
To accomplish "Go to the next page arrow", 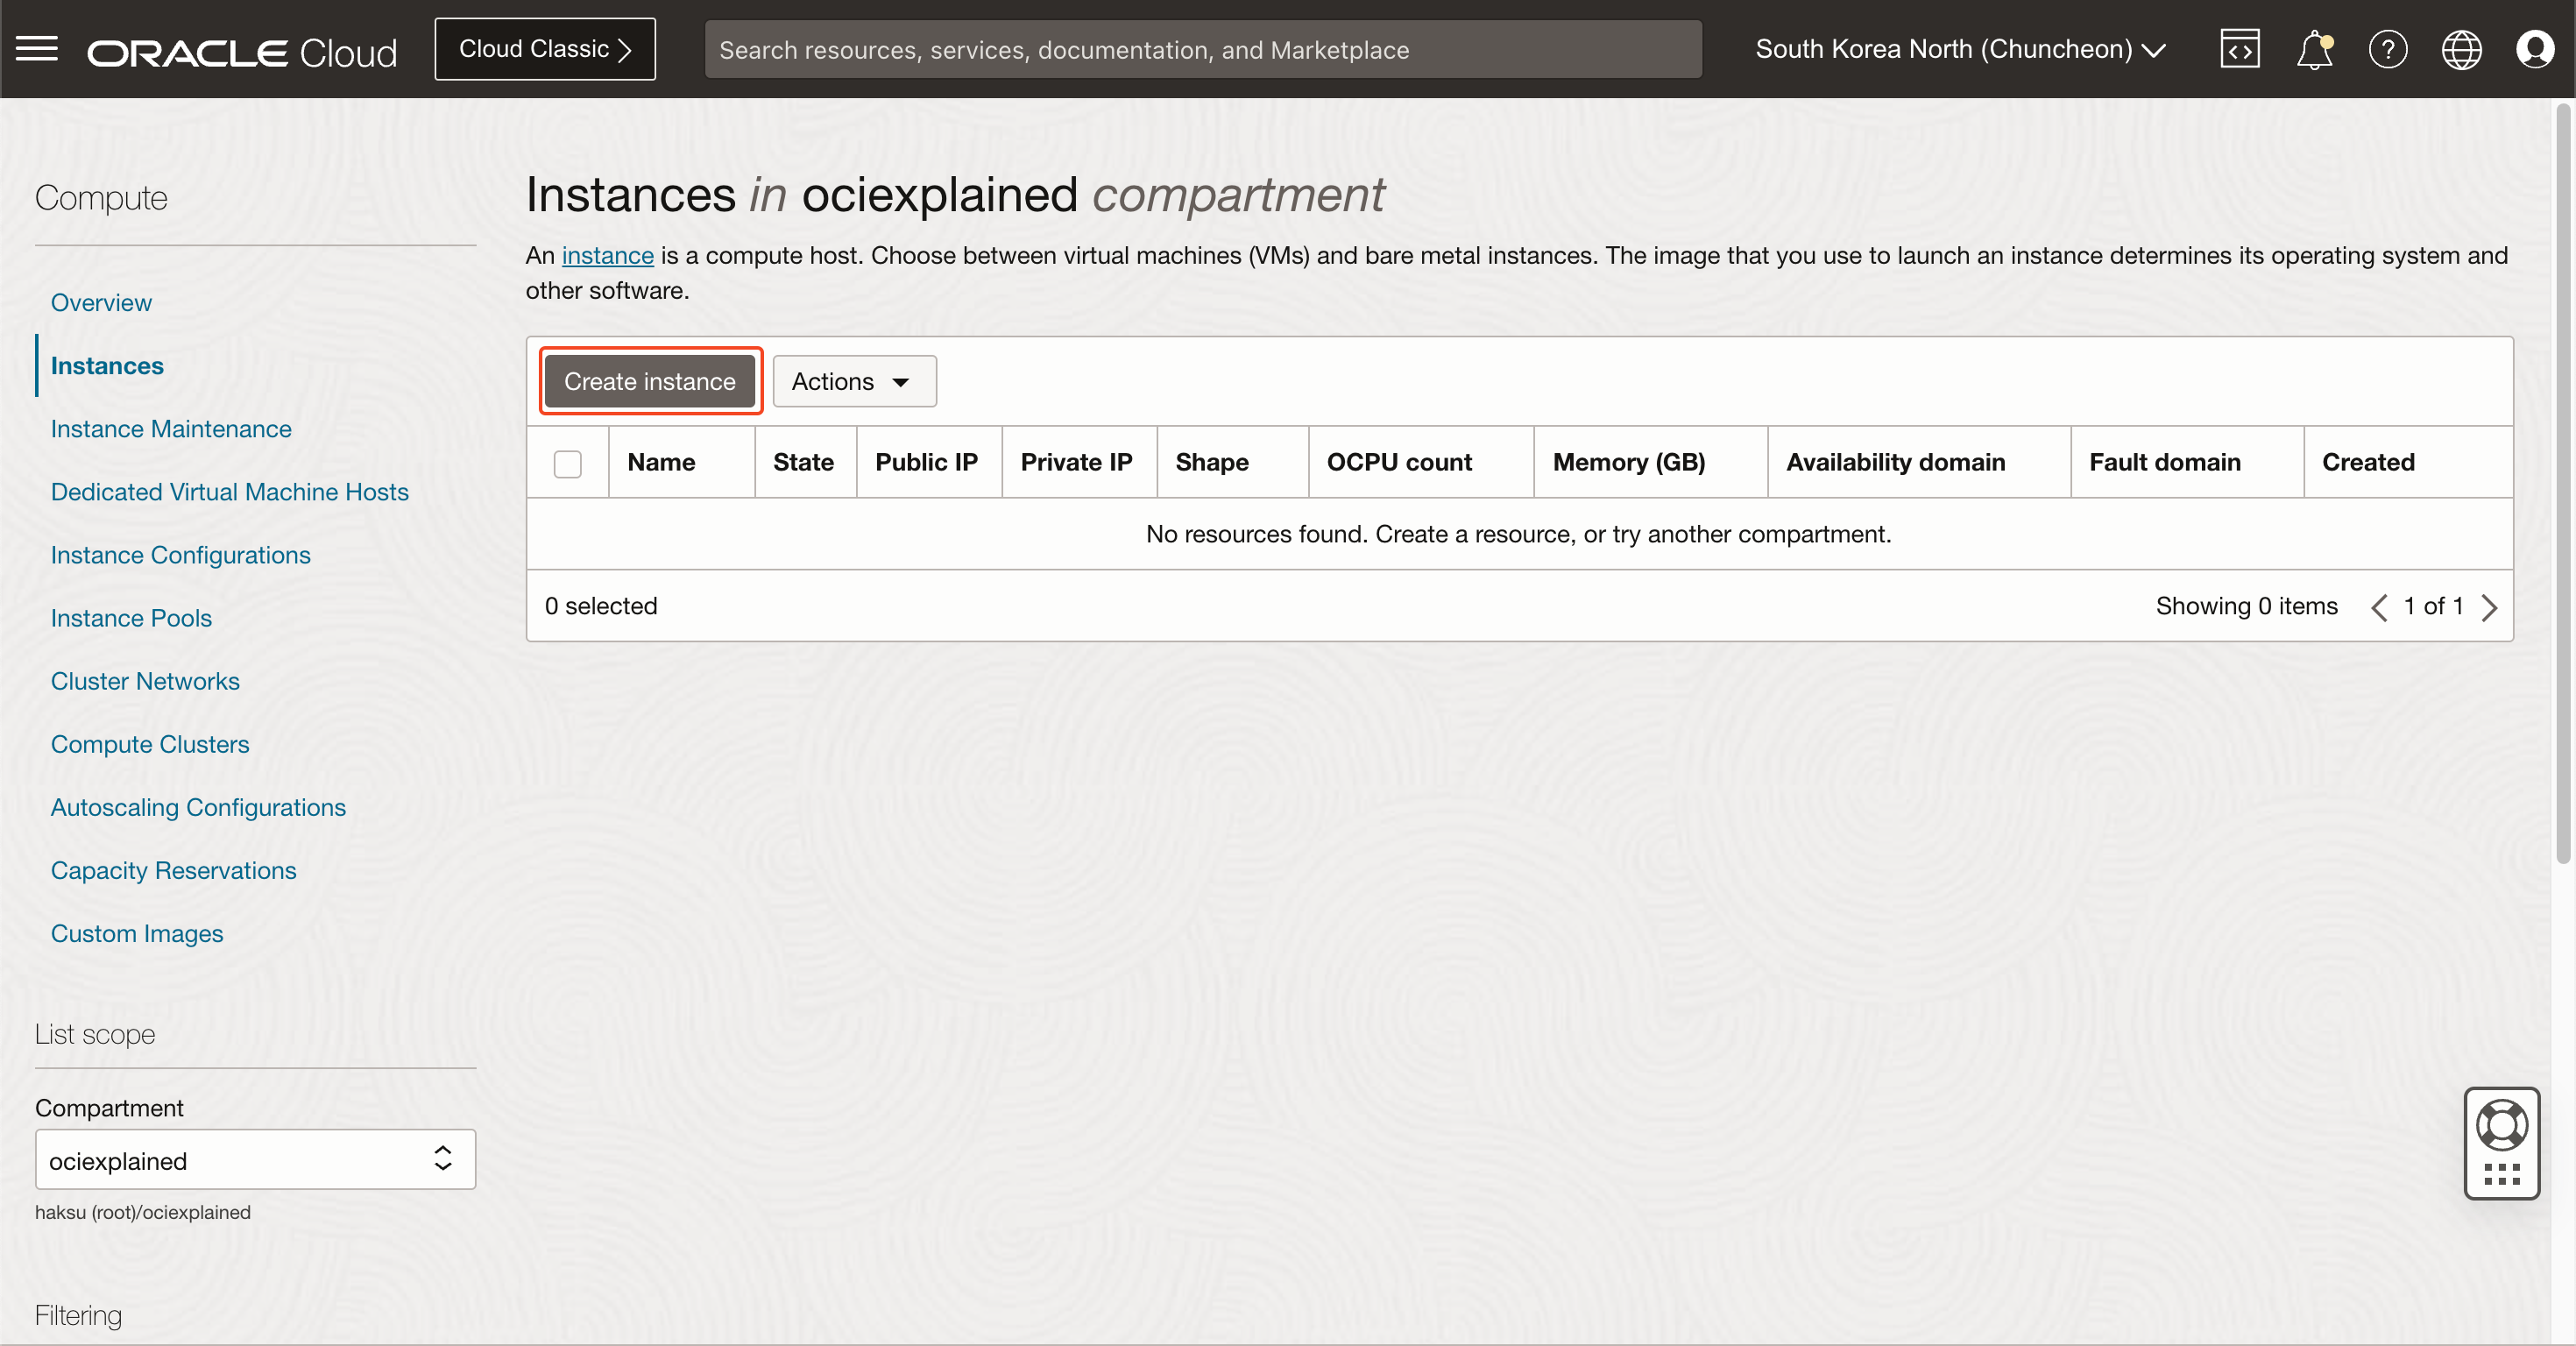I will [2489, 607].
